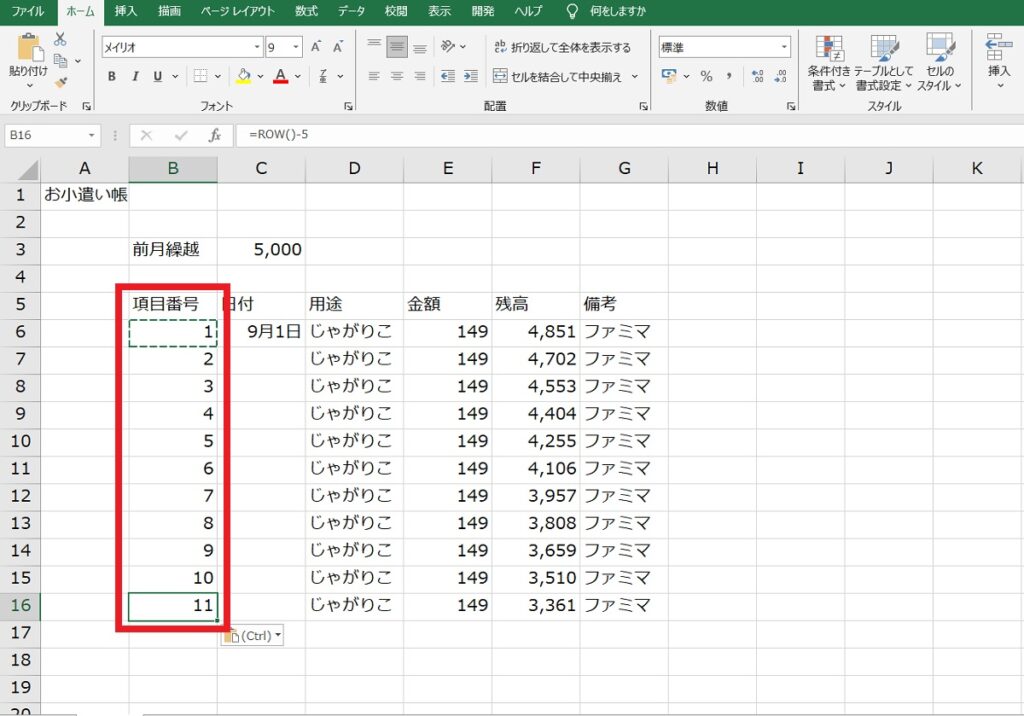Select cell containing 前月繰越
Image resolution: width=1024 pixels, height=716 pixels.
pos(173,250)
